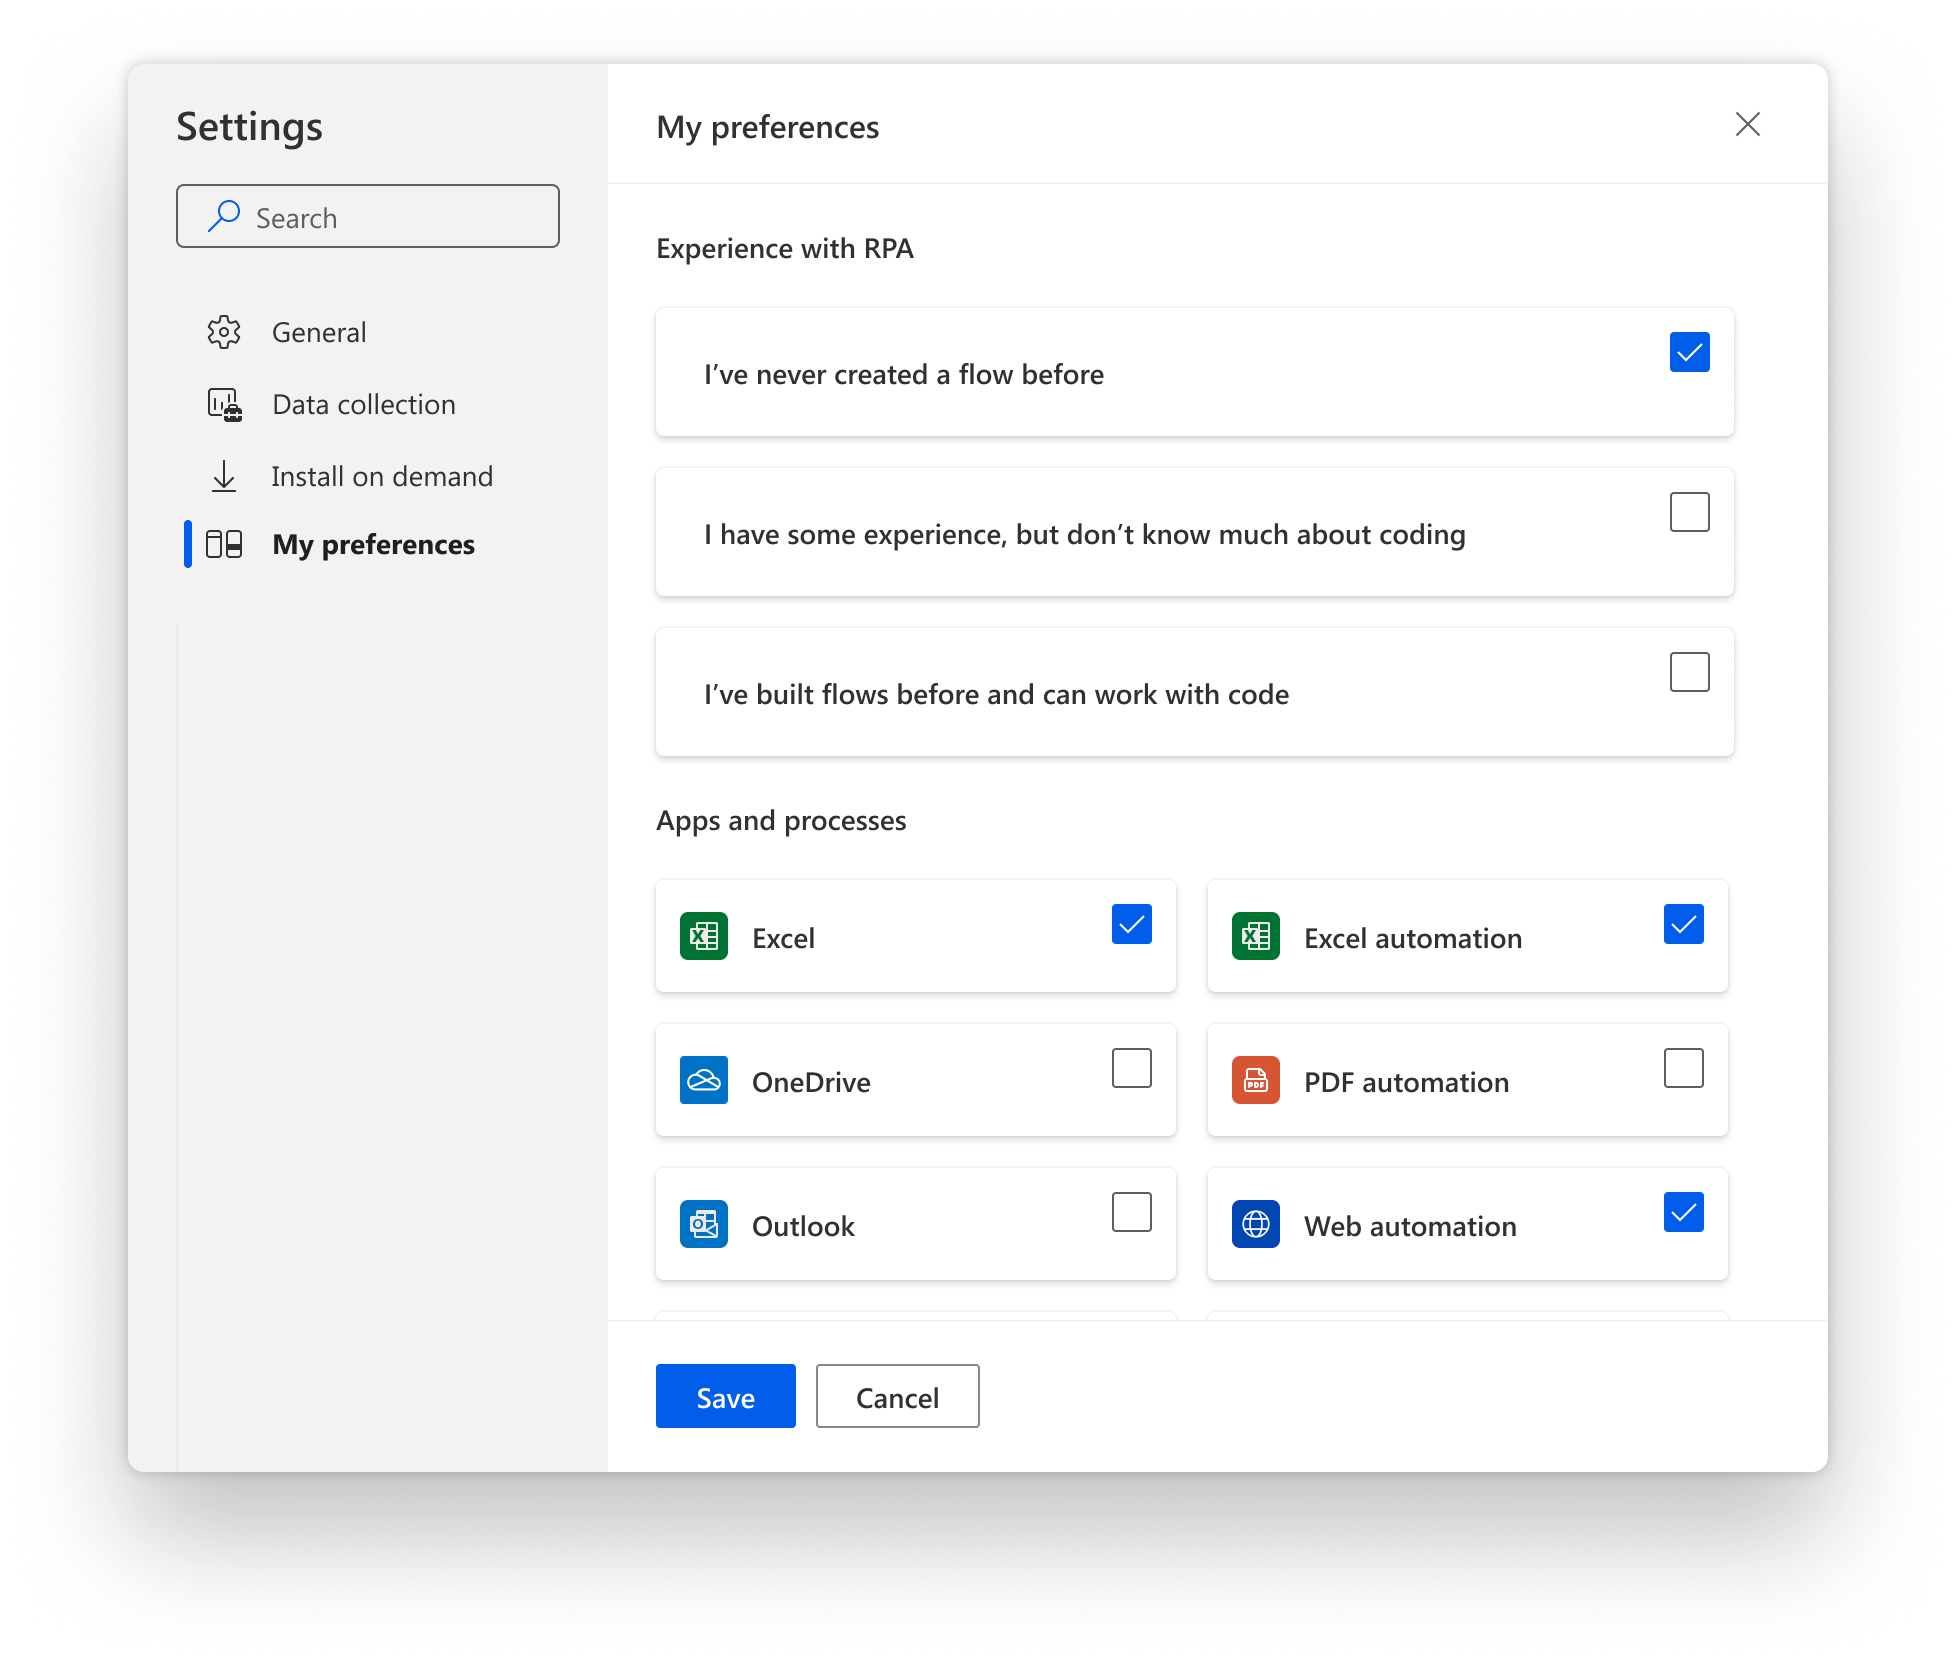Check 'I have some experience' option checkbox
The width and height of the screenshot is (1956, 1664).
point(1689,512)
